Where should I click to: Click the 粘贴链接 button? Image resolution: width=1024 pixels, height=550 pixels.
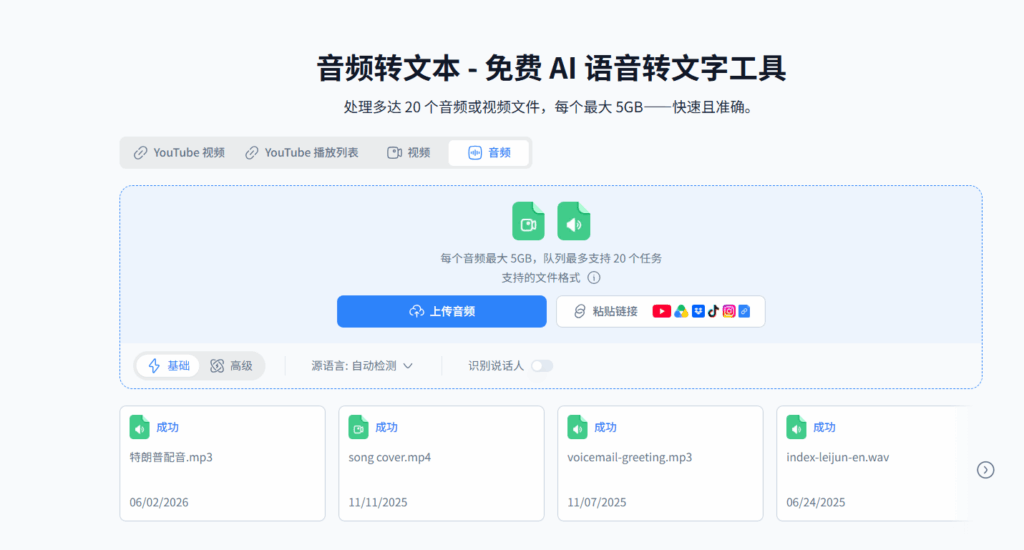pos(660,312)
